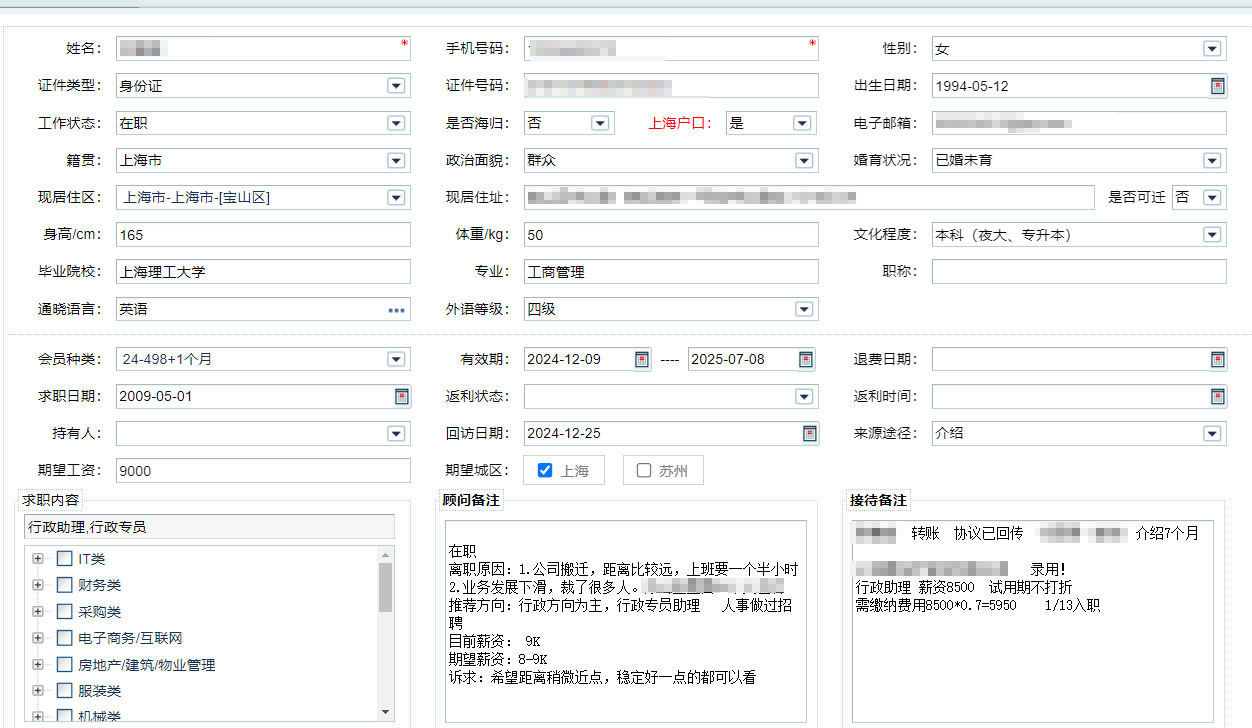Open the 文化程度 dropdown
This screenshot has width=1252, height=728.
pyautogui.click(x=1212, y=235)
